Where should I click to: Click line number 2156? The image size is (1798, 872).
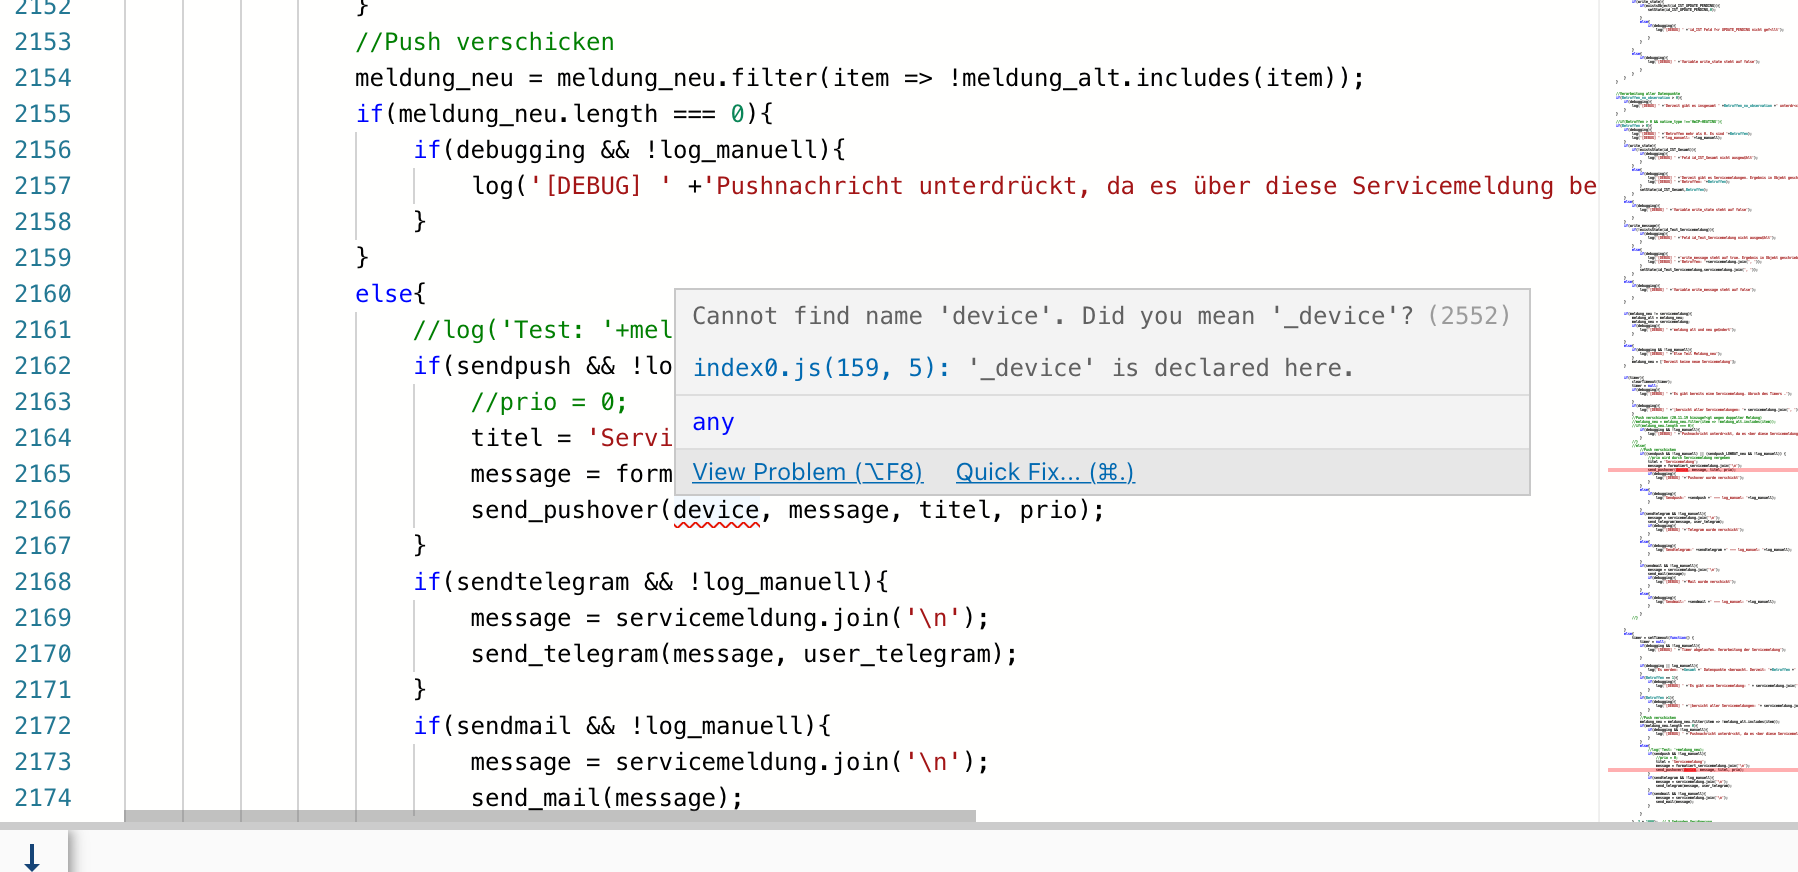point(43,150)
